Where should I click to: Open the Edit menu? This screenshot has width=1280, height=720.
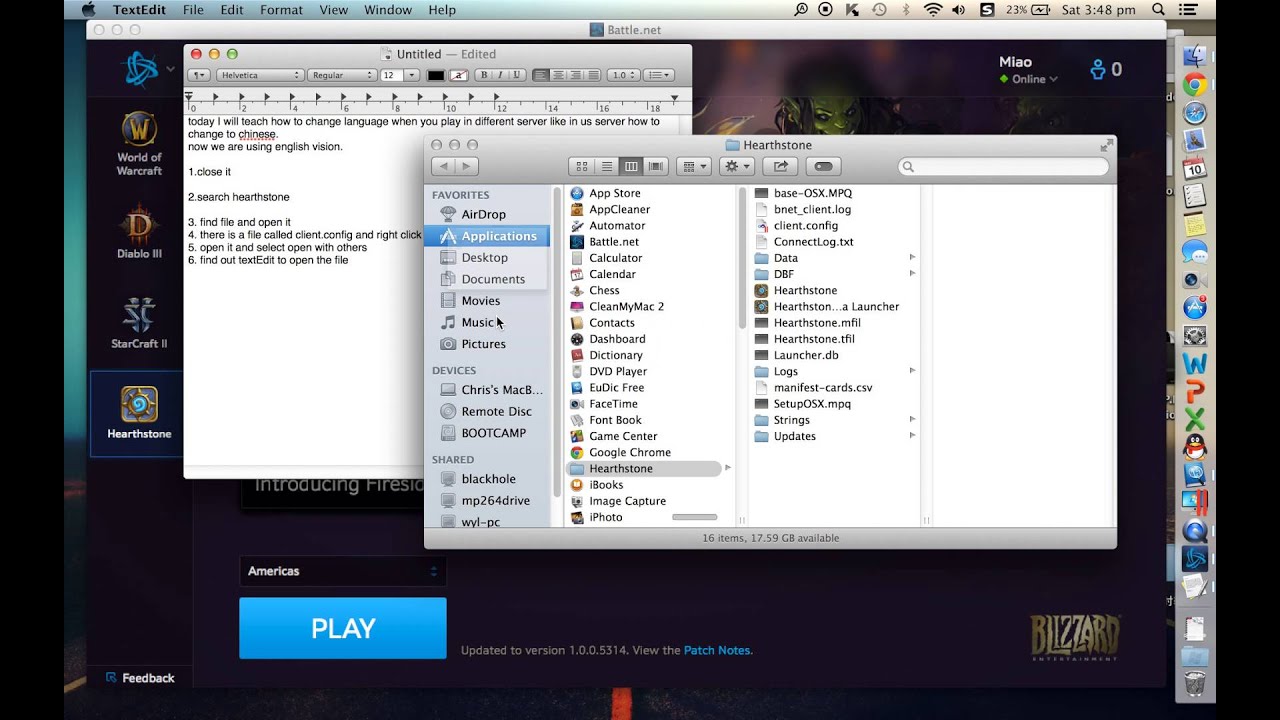click(x=232, y=10)
